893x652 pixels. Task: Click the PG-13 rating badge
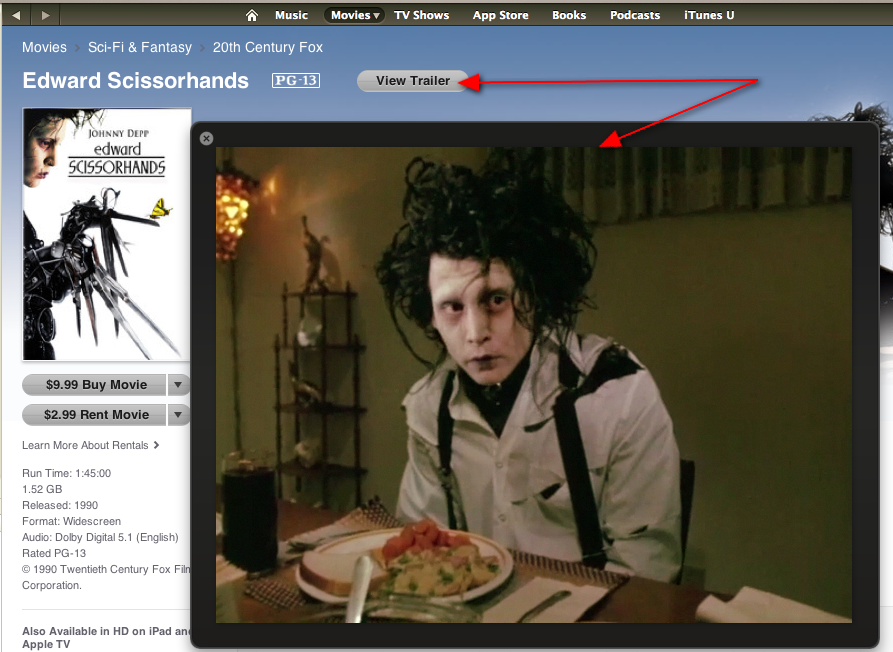click(x=296, y=80)
